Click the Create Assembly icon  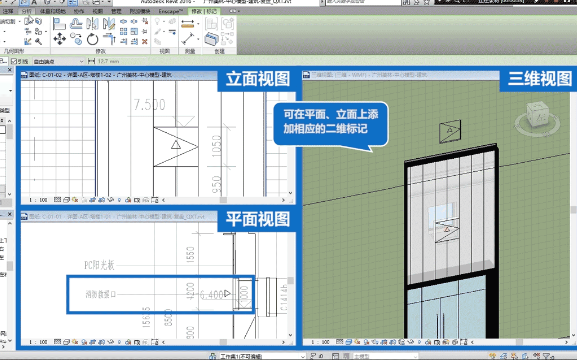coord(211,24)
